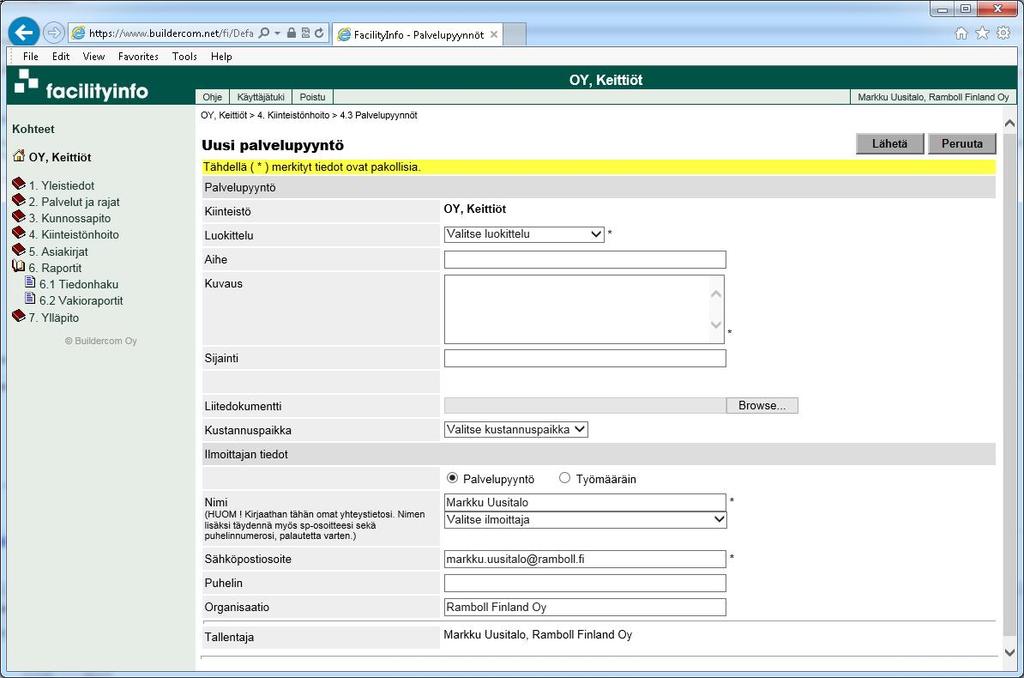
Task: Click the OY, Keittiöt sidebar link
Action: (x=60, y=157)
